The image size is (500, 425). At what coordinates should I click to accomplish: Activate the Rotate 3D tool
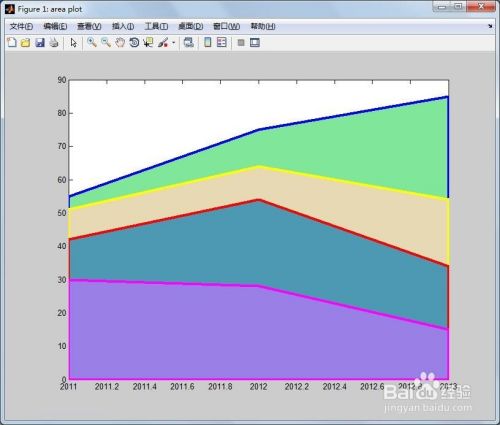(x=134, y=42)
